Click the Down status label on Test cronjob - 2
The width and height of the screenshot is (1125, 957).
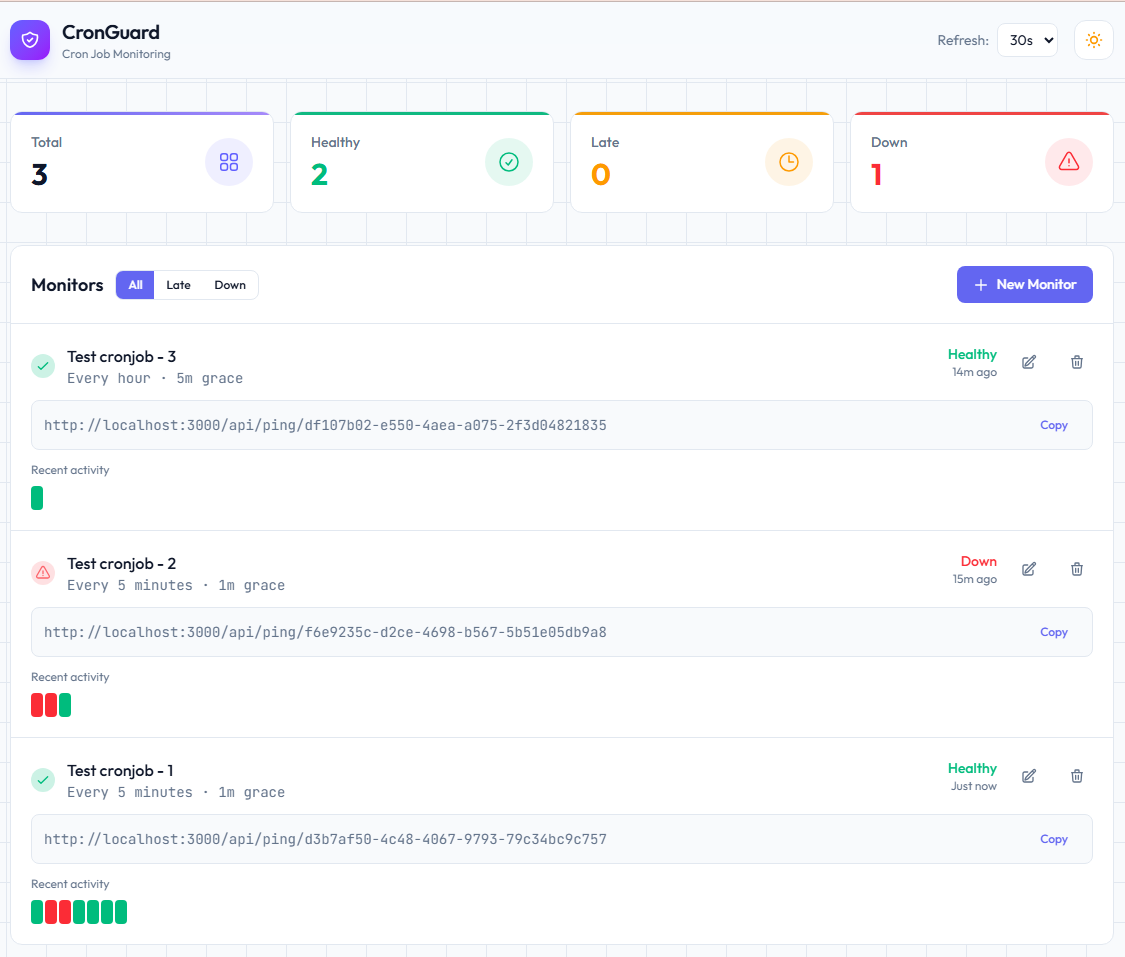(979, 561)
